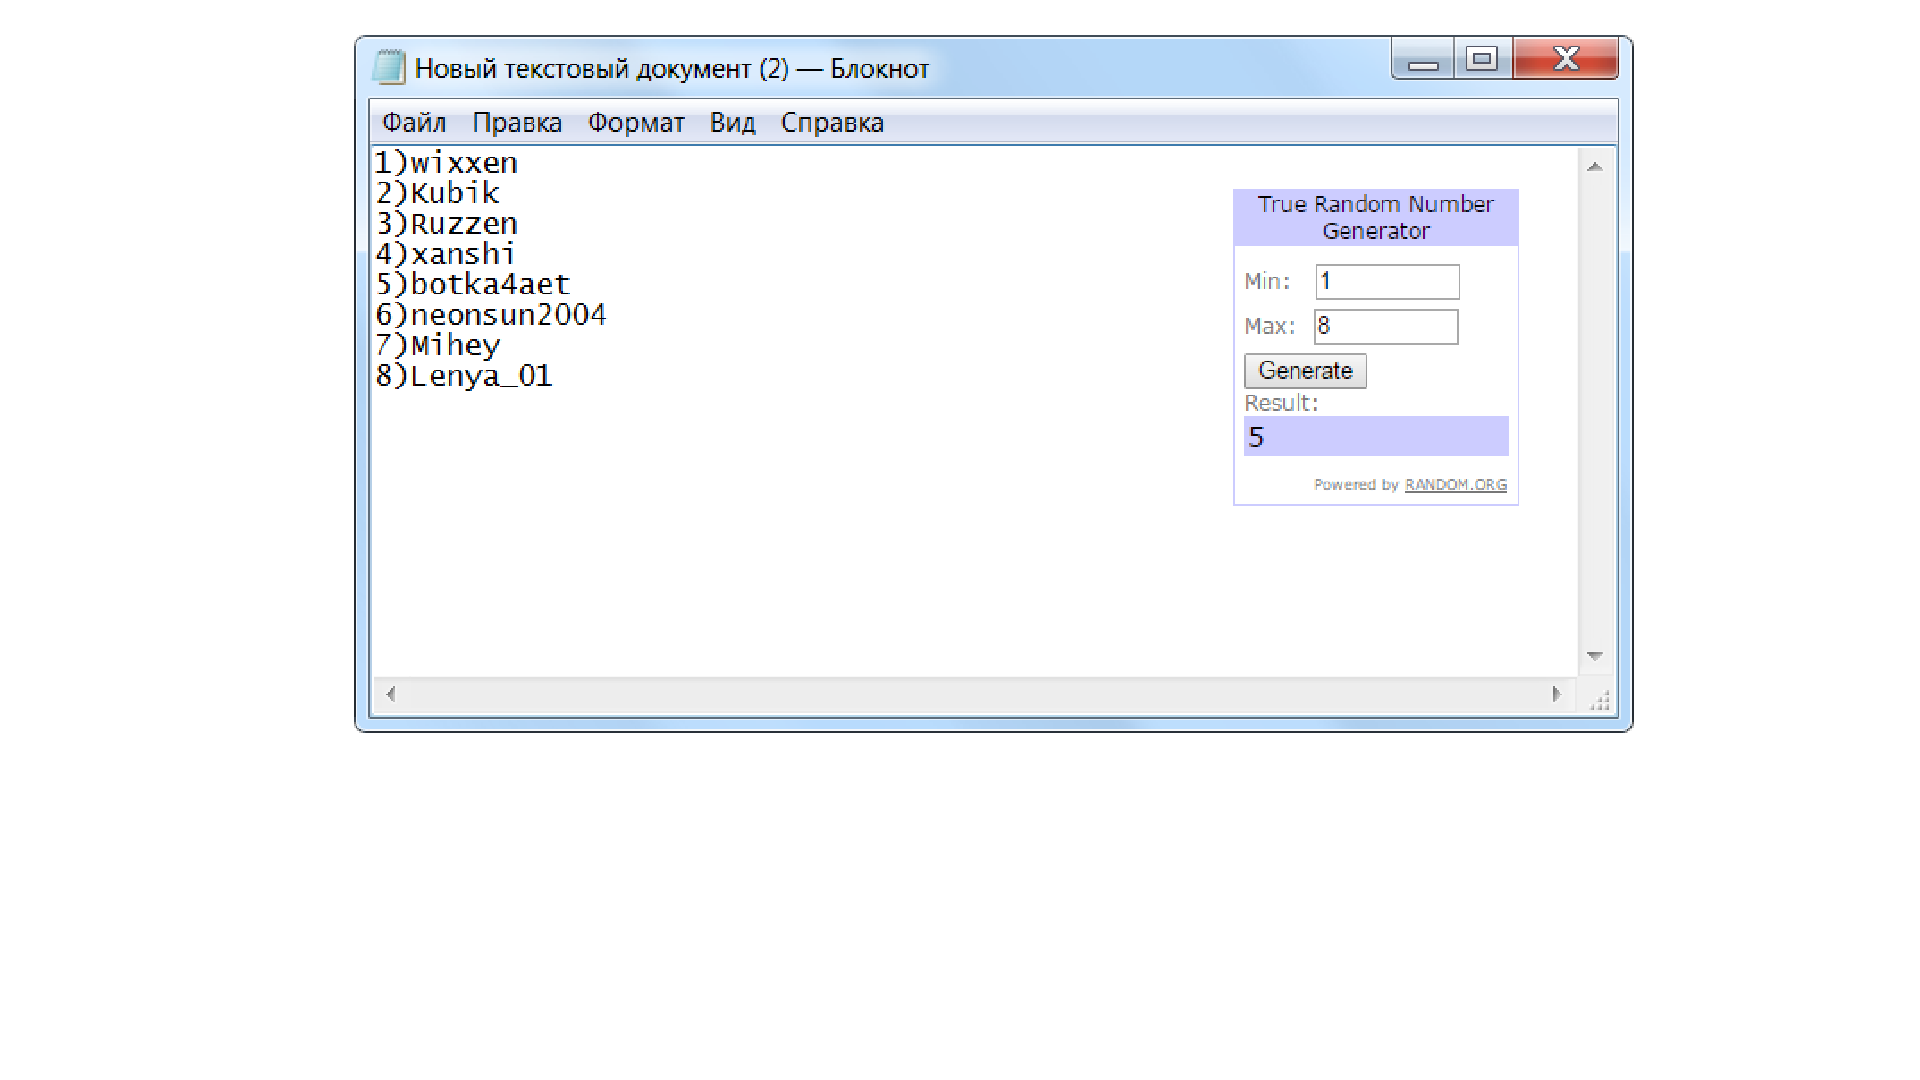Viewport: 1920px width, 1080px height.
Task: Click the horizontal scrollbar right arrow
Action: pos(1556,694)
